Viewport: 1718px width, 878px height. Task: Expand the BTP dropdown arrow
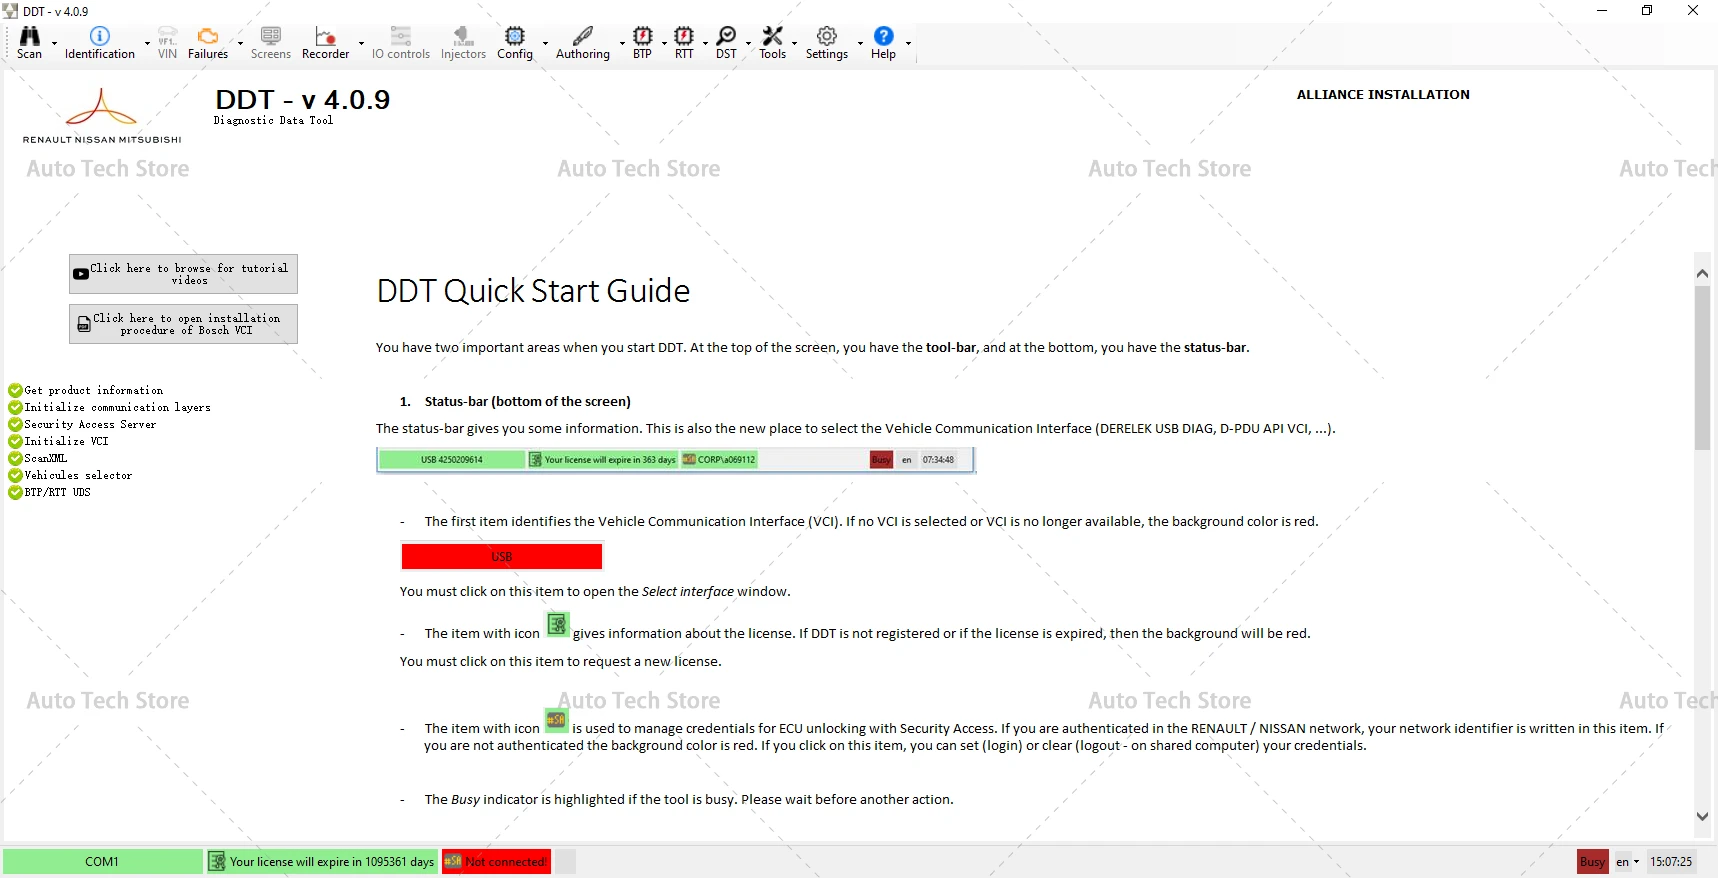(x=663, y=44)
